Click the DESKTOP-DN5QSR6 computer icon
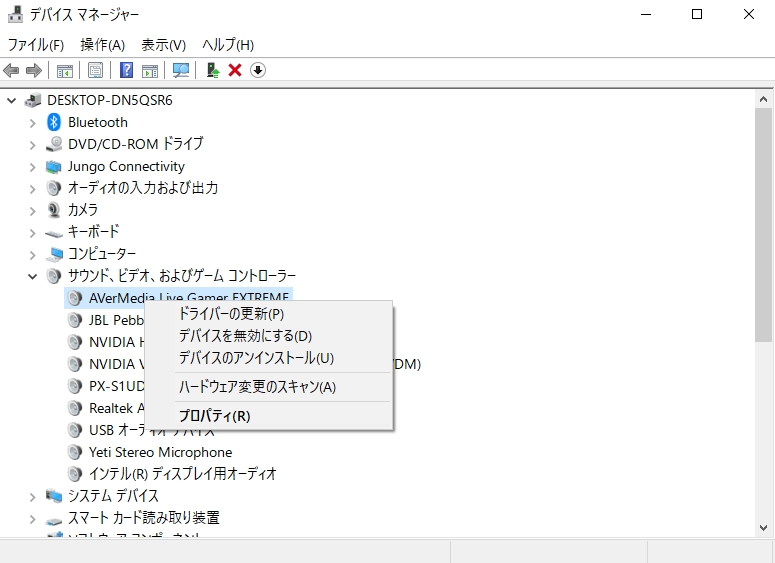This screenshot has width=775, height=563. pyautogui.click(x=33, y=100)
